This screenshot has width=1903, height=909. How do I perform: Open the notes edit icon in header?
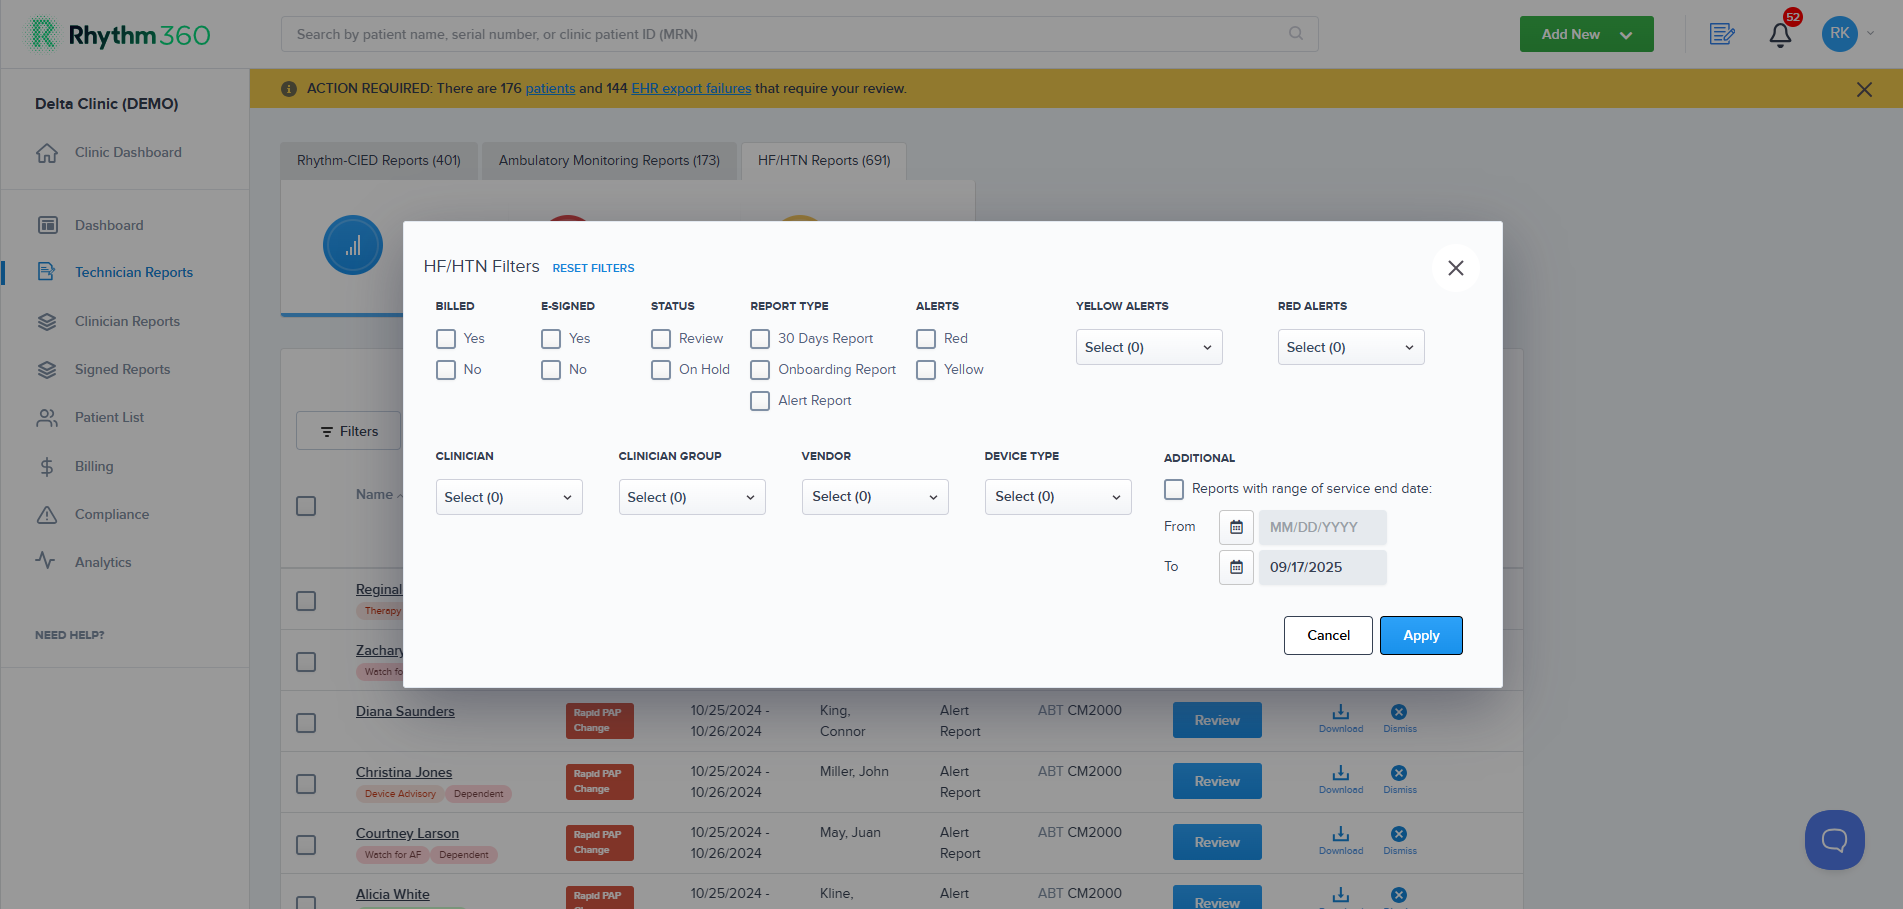tap(1722, 34)
